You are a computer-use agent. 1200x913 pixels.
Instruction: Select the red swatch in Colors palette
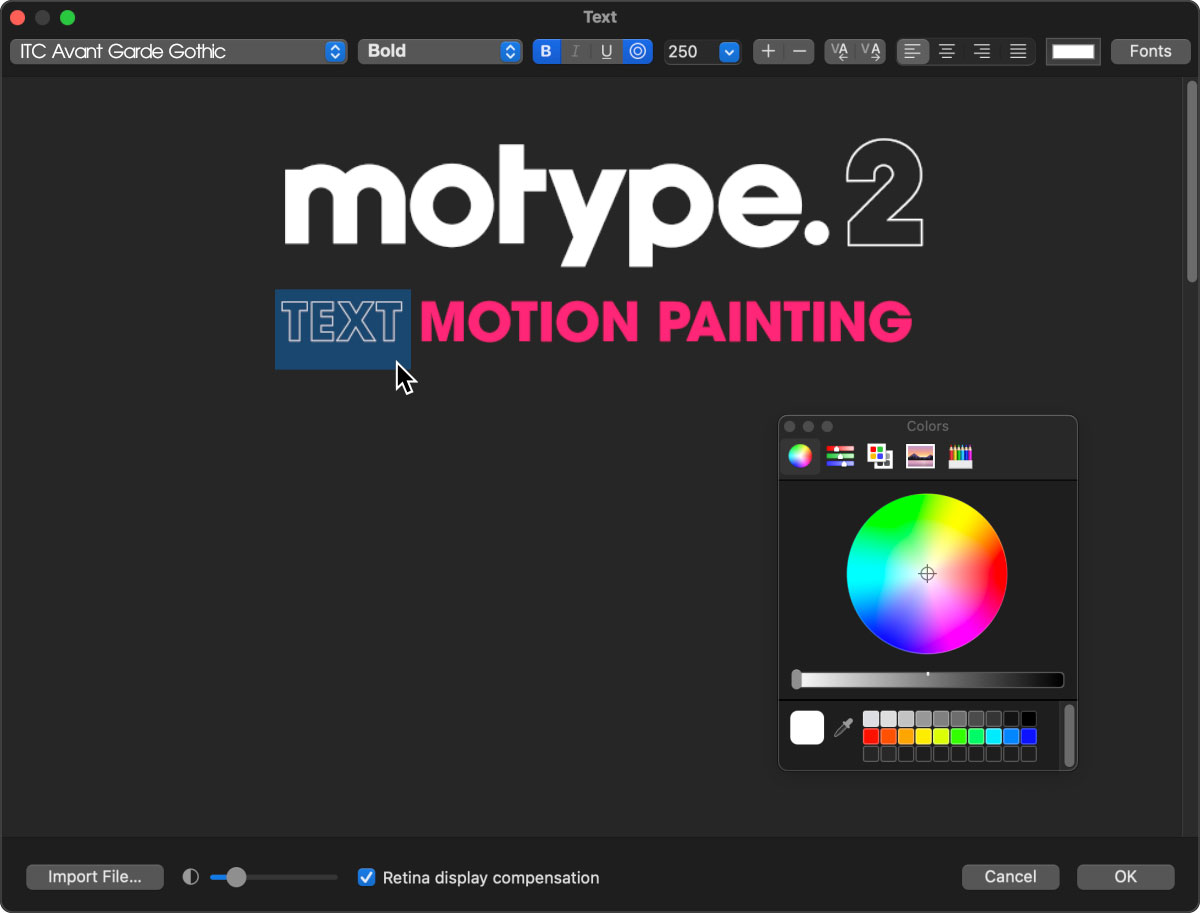[871, 736]
